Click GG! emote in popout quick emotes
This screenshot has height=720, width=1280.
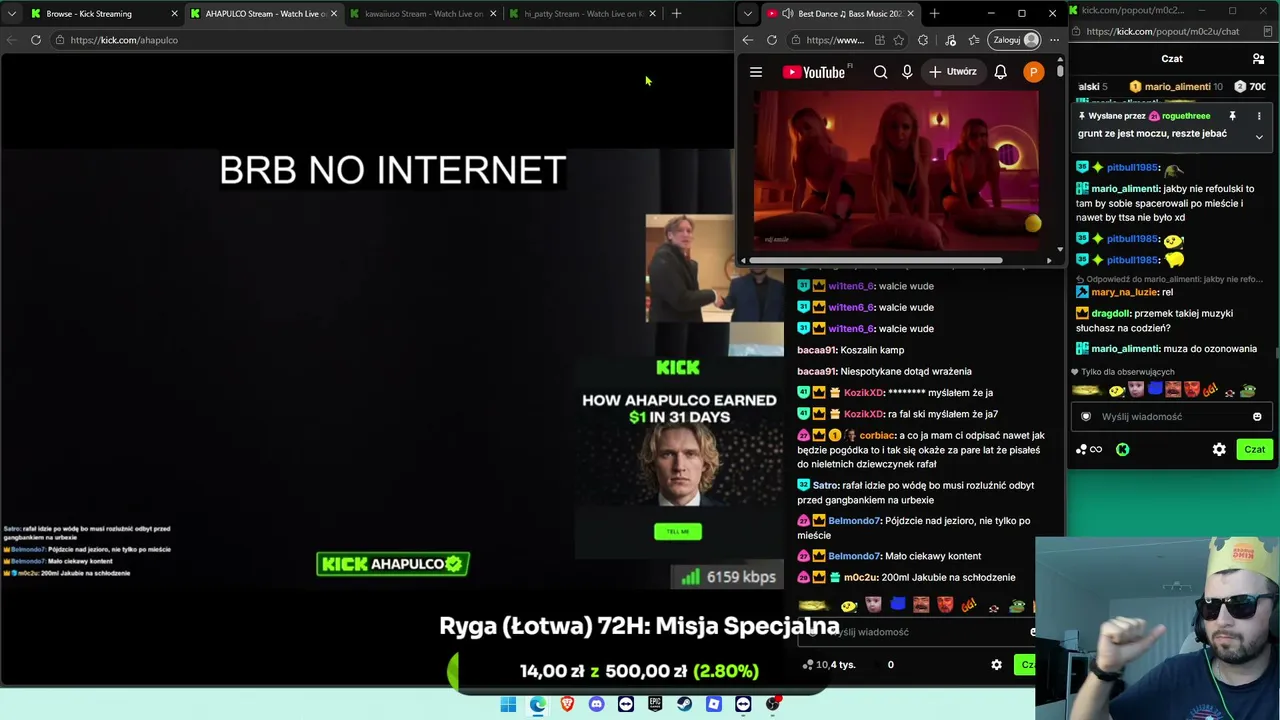pyautogui.click(x=1209, y=391)
